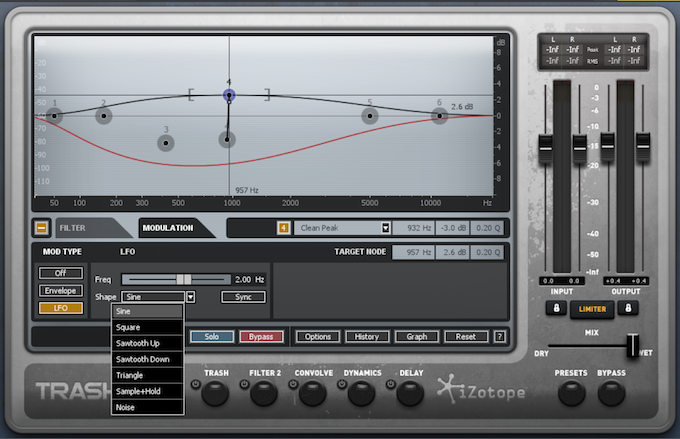This screenshot has width=680, height=439.
Task: Toggle the red Bypass module button
Action: pyautogui.click(x=261, y=337)
